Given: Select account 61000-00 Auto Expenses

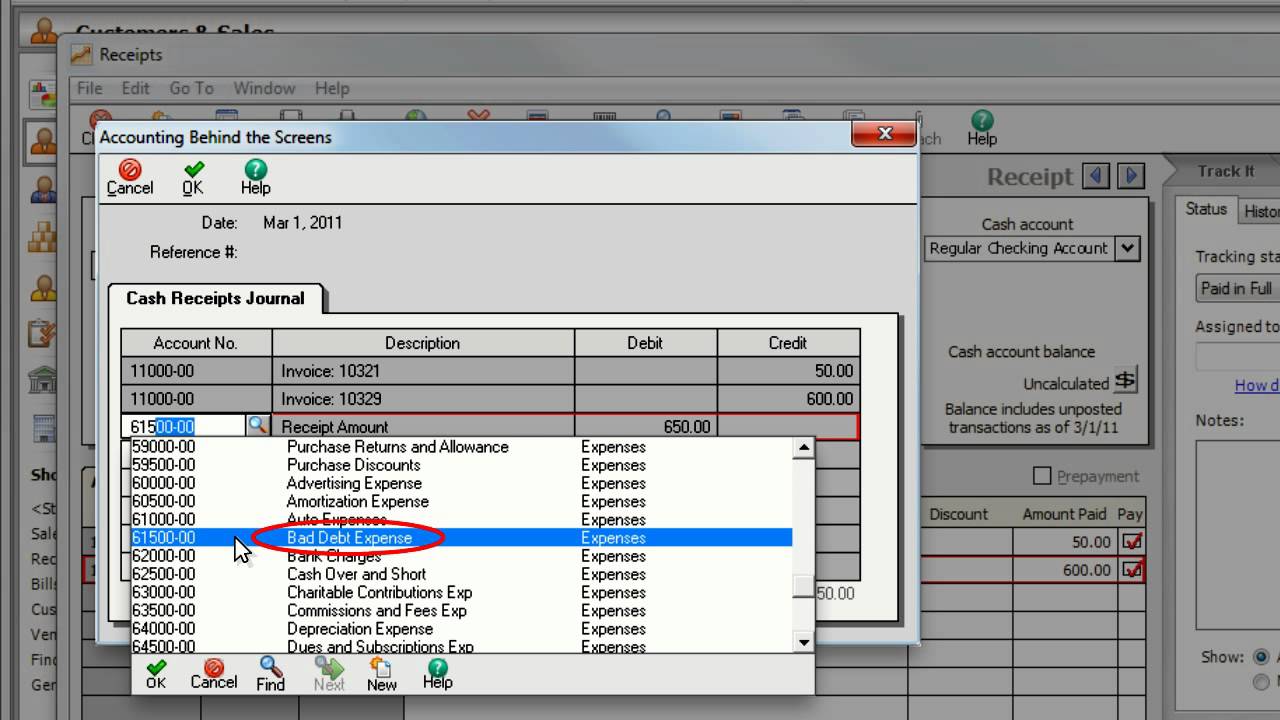Looking at the screenshot, I should click(462, 519).
